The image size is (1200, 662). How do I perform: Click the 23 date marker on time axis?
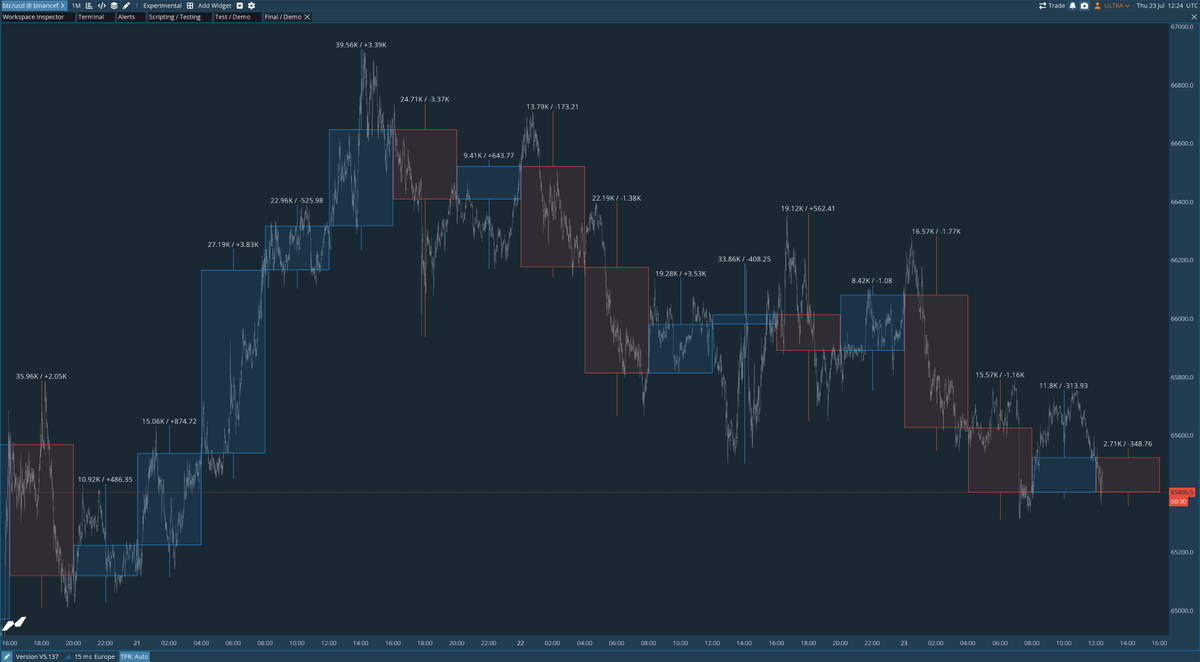coord(904,643)
